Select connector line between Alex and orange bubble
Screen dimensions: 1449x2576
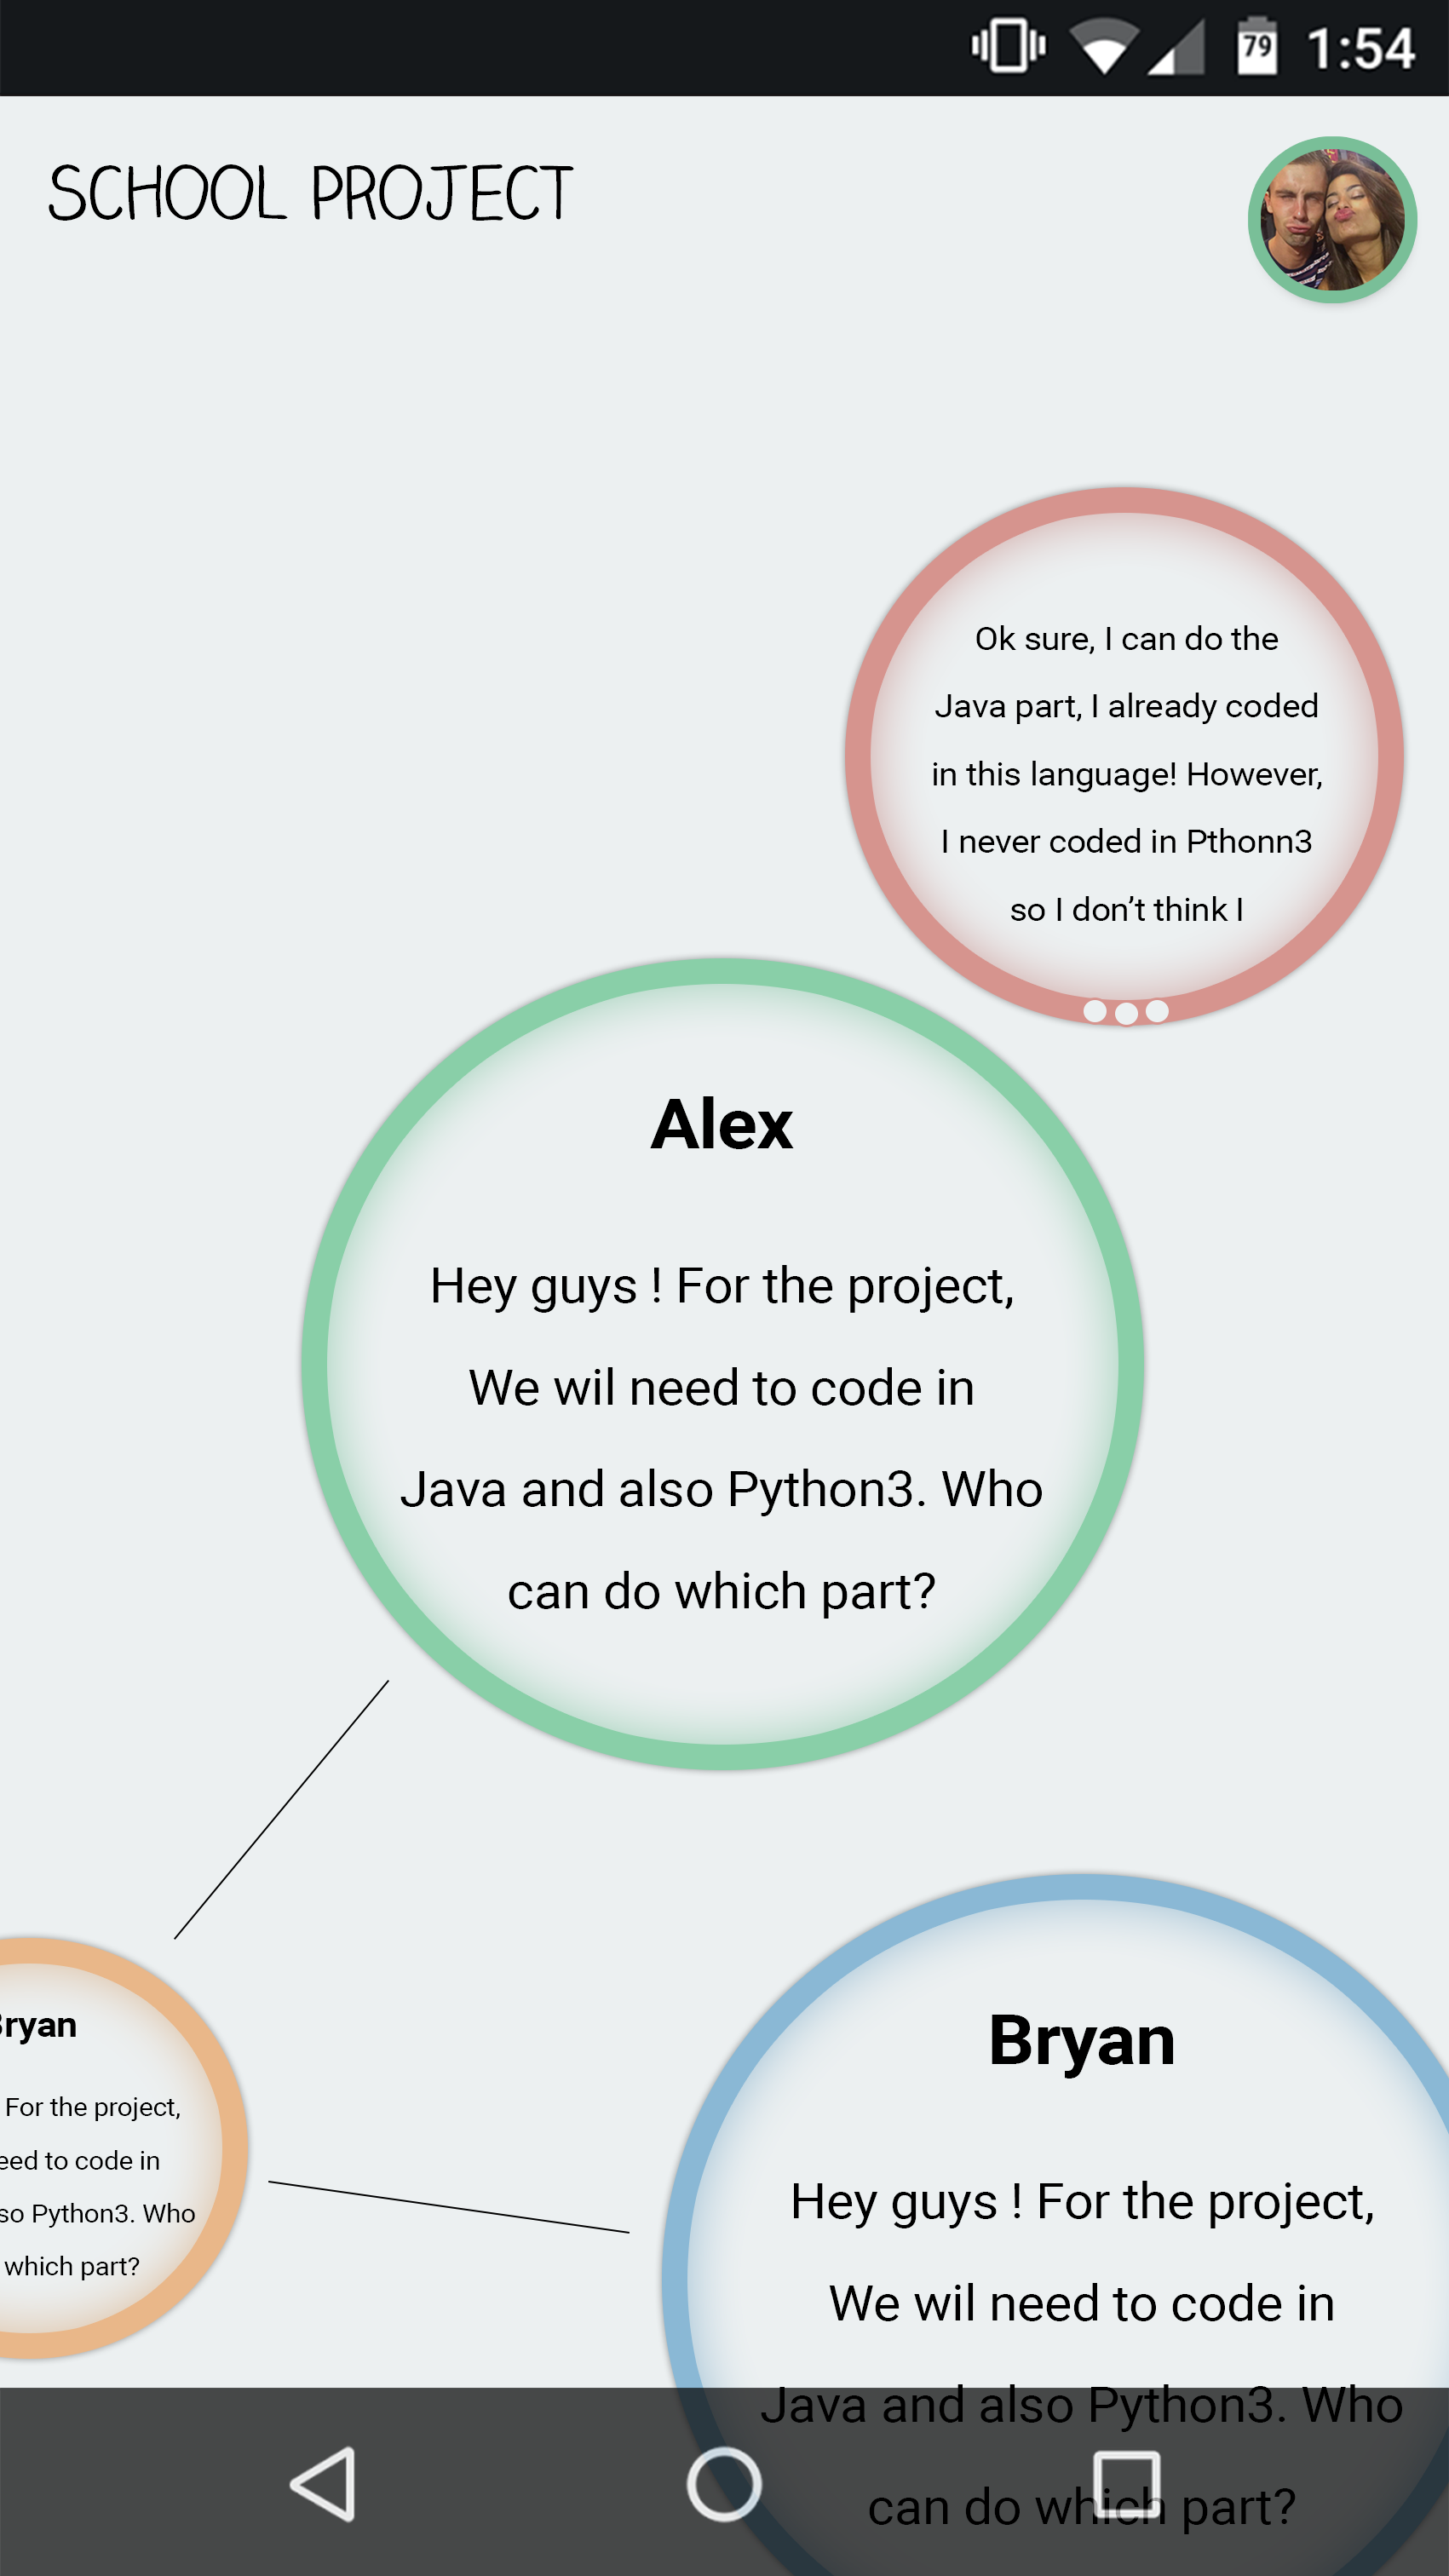point(282,1810)
